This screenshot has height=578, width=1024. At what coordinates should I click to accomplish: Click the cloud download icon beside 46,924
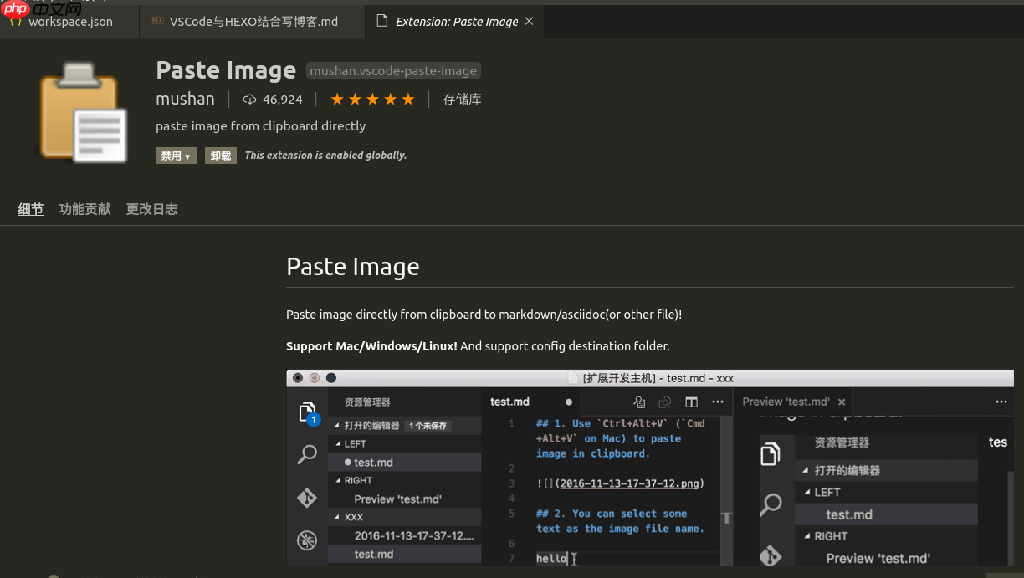coord(249,99)
